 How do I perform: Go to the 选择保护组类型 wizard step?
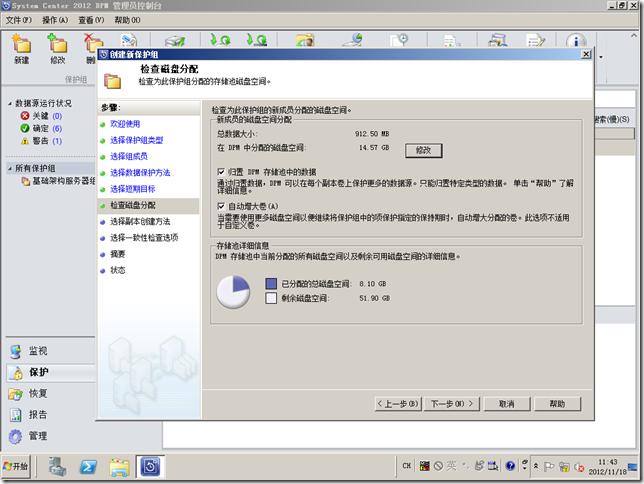click(x=136, y=140)
